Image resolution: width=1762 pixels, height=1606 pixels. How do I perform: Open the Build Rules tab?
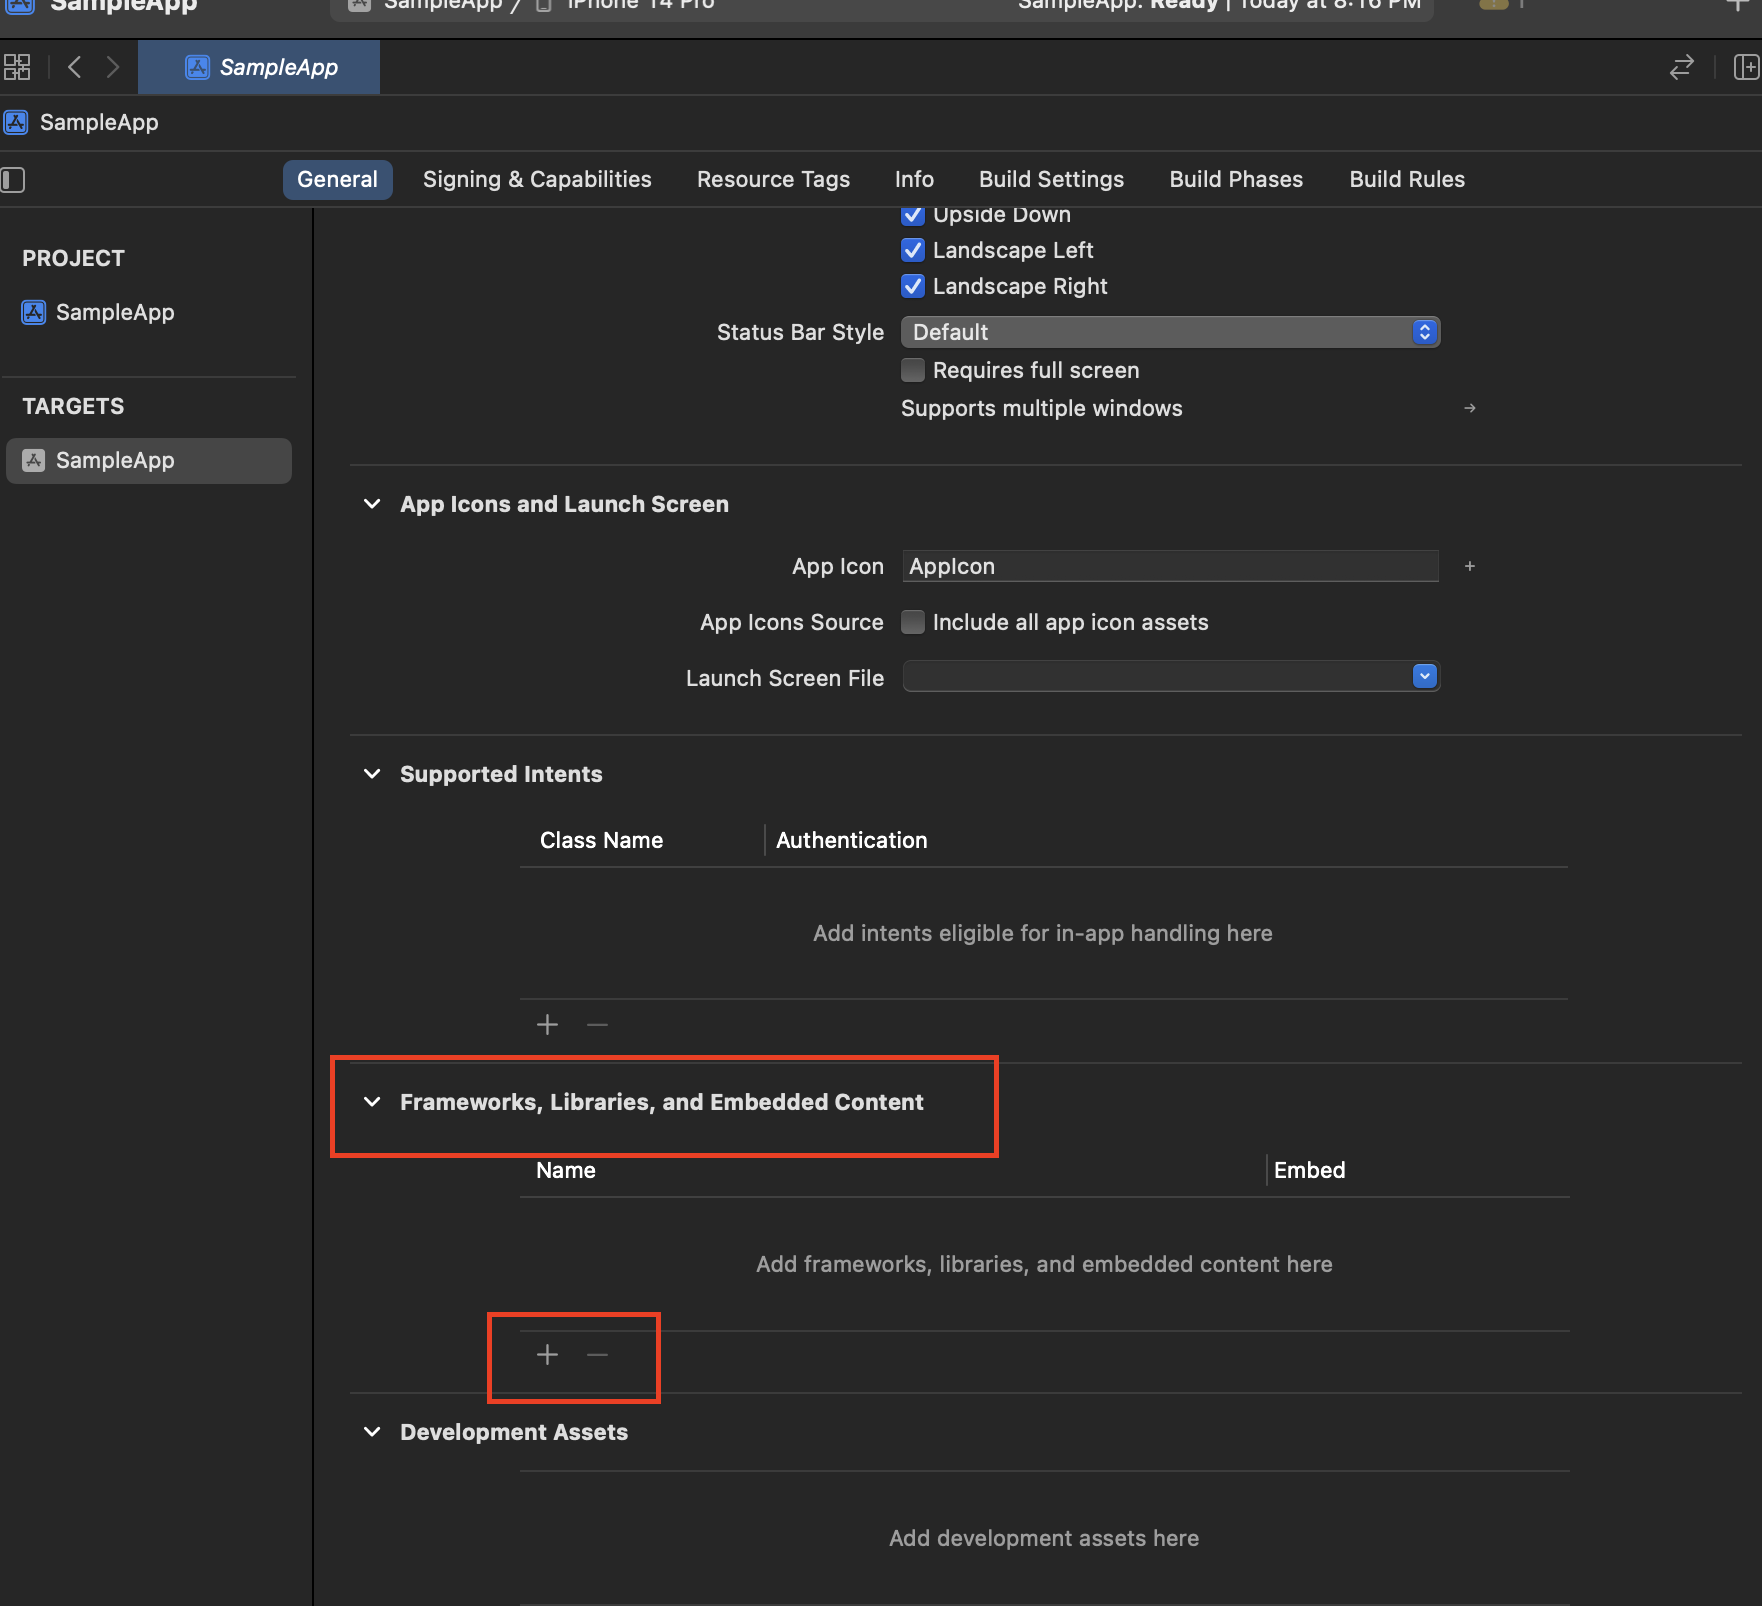click(1407, 180)
